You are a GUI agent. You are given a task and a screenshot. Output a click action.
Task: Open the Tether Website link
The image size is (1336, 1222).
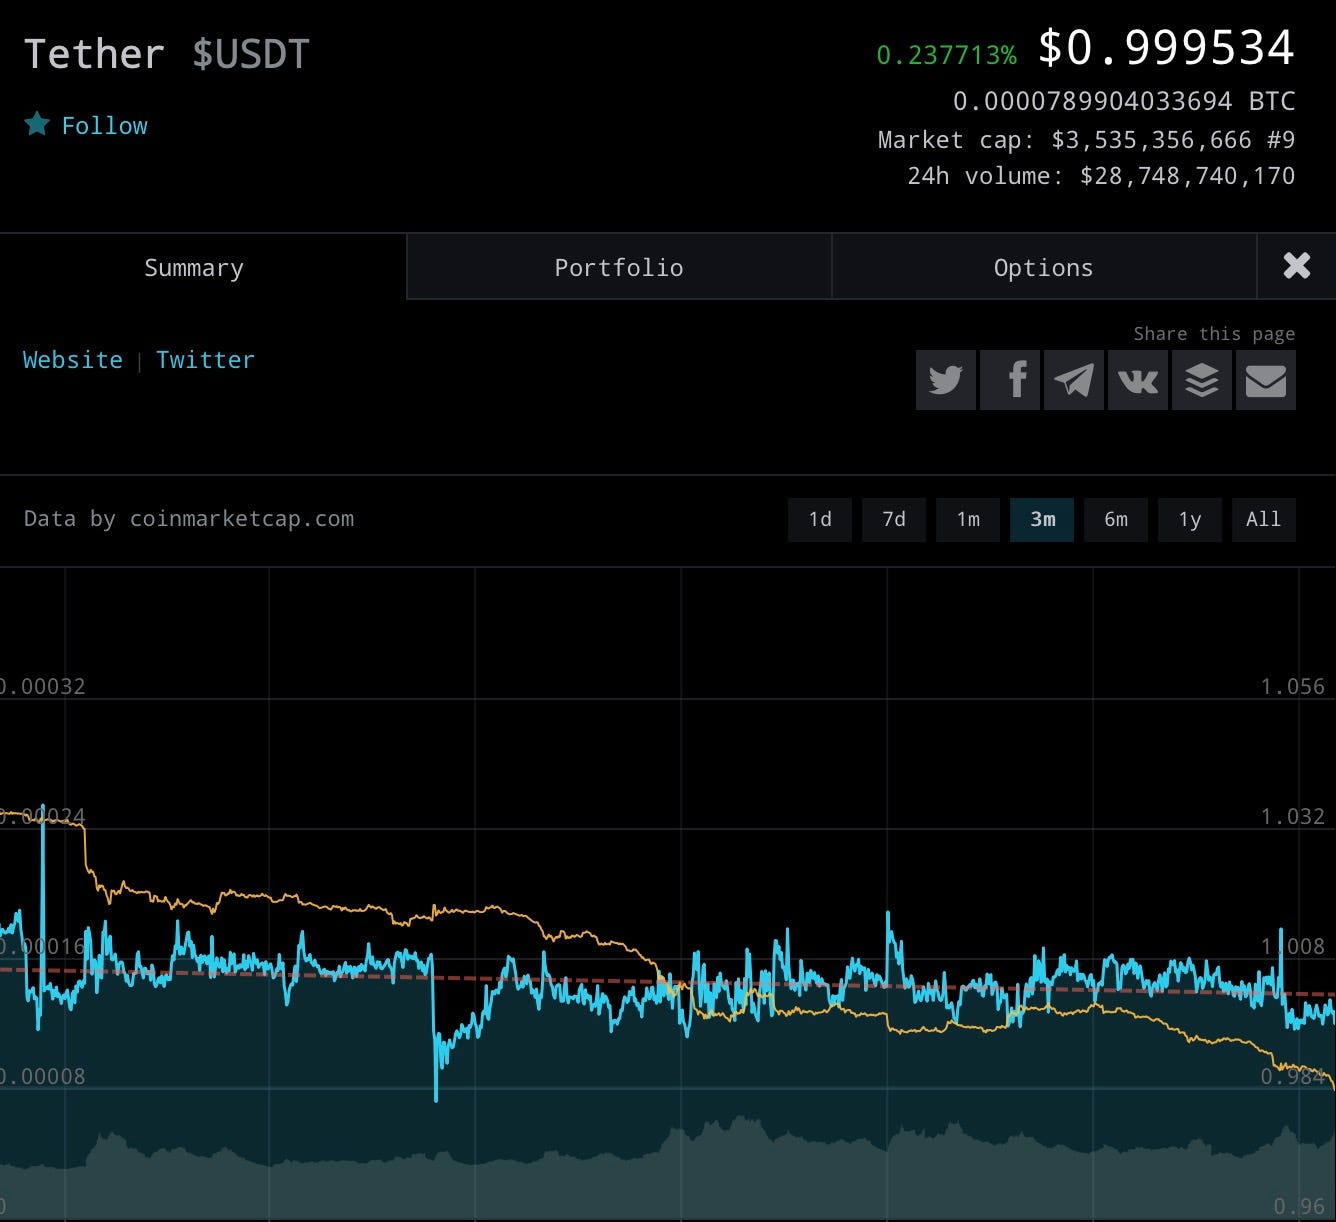[73, 360]
